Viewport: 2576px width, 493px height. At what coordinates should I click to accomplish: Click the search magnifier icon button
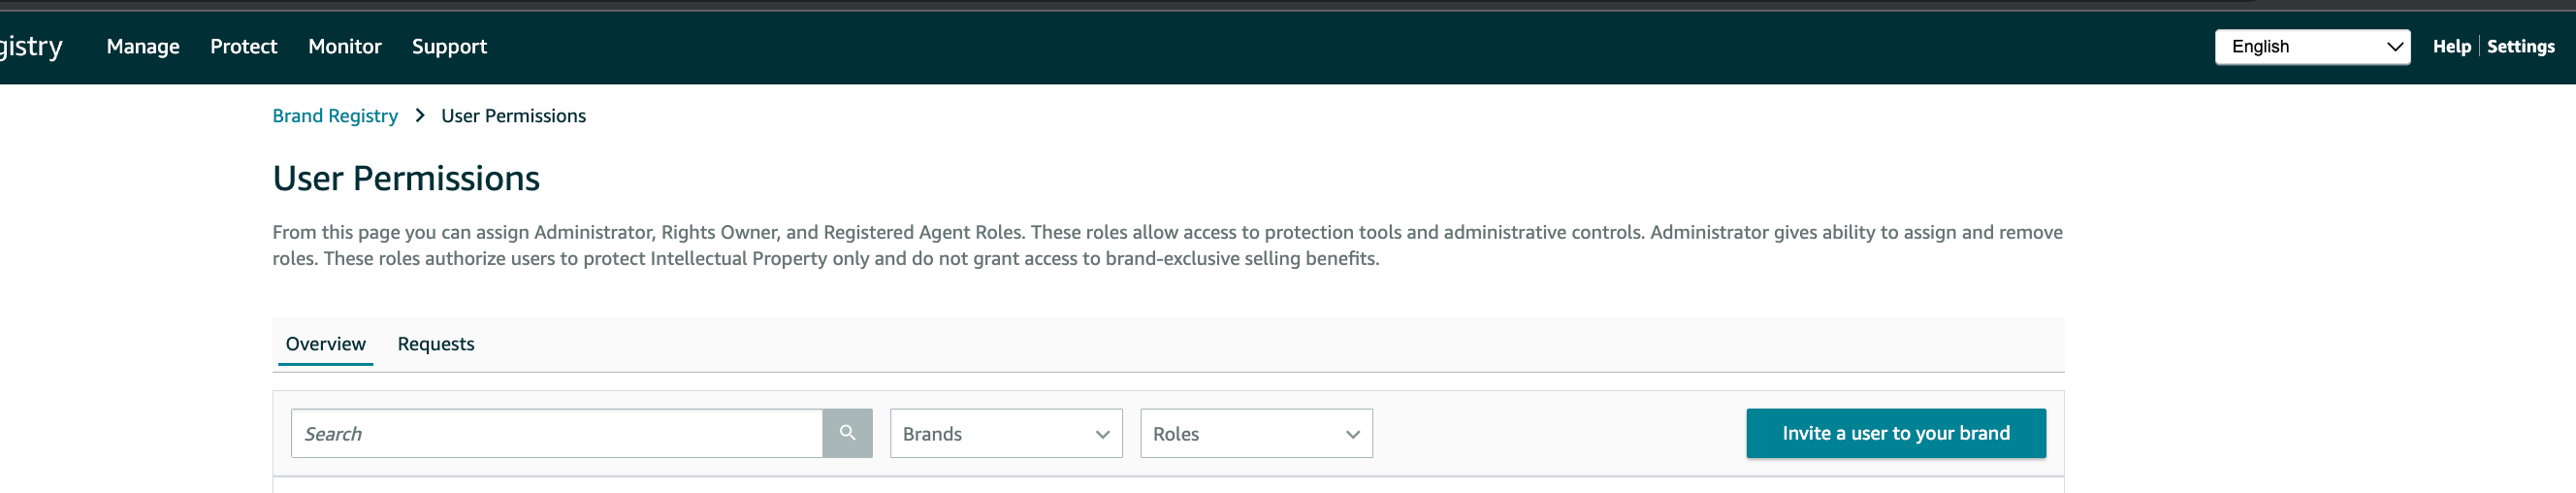[847, 433]
